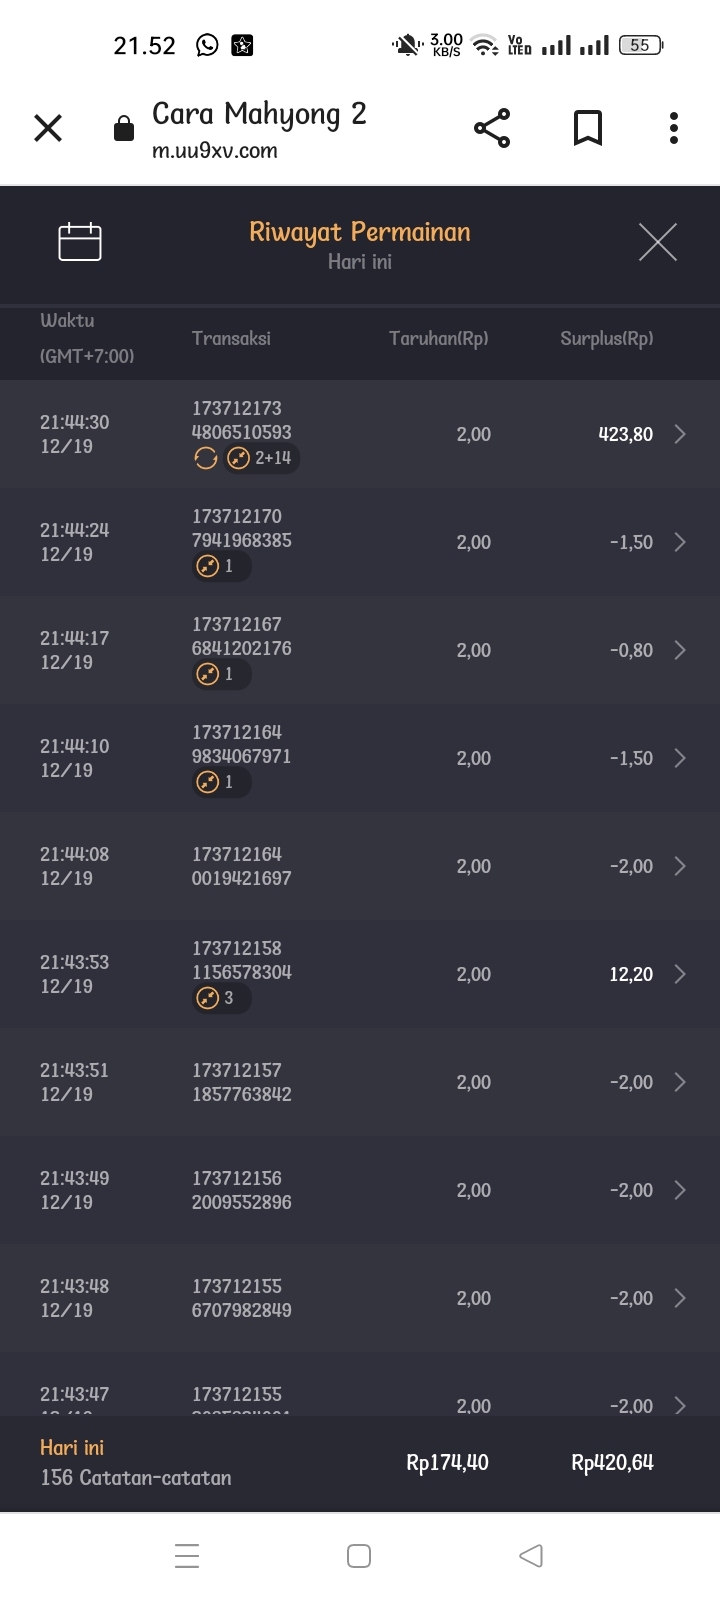Tap the free spin icon in 21:44:30 row
This screenshot has width=720, height=1600.
pyautogui.click(x=206, y=458)
